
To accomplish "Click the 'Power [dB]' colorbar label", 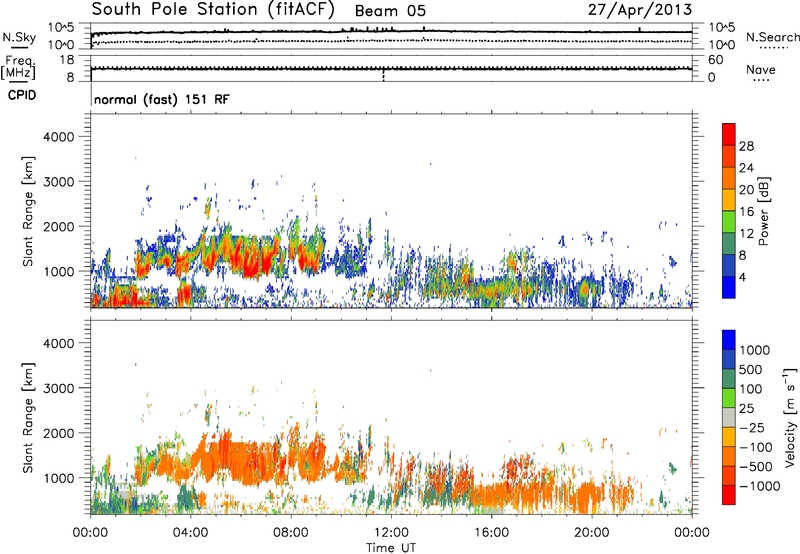I will [x=763, y=211].
